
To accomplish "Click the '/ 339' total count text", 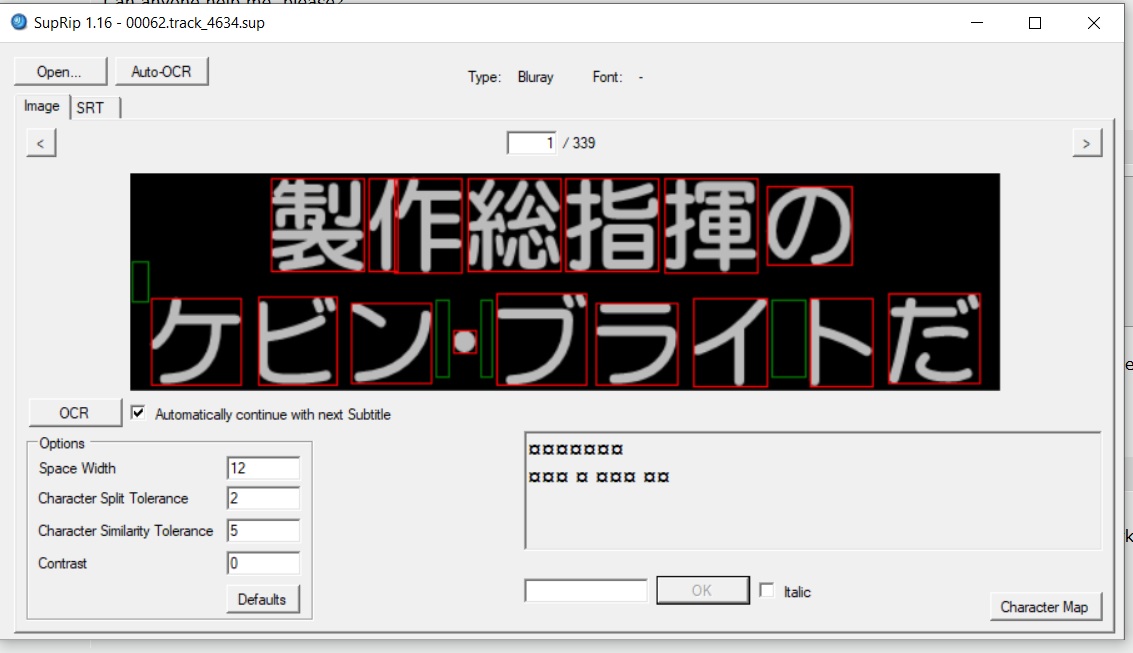I will [580, 143].
